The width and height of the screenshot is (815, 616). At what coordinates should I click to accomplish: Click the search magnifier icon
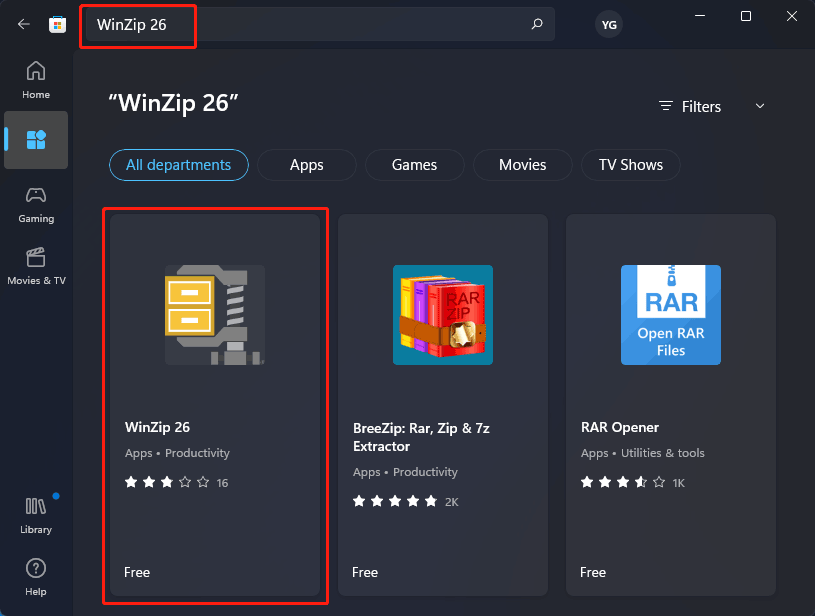click(537, 24)
